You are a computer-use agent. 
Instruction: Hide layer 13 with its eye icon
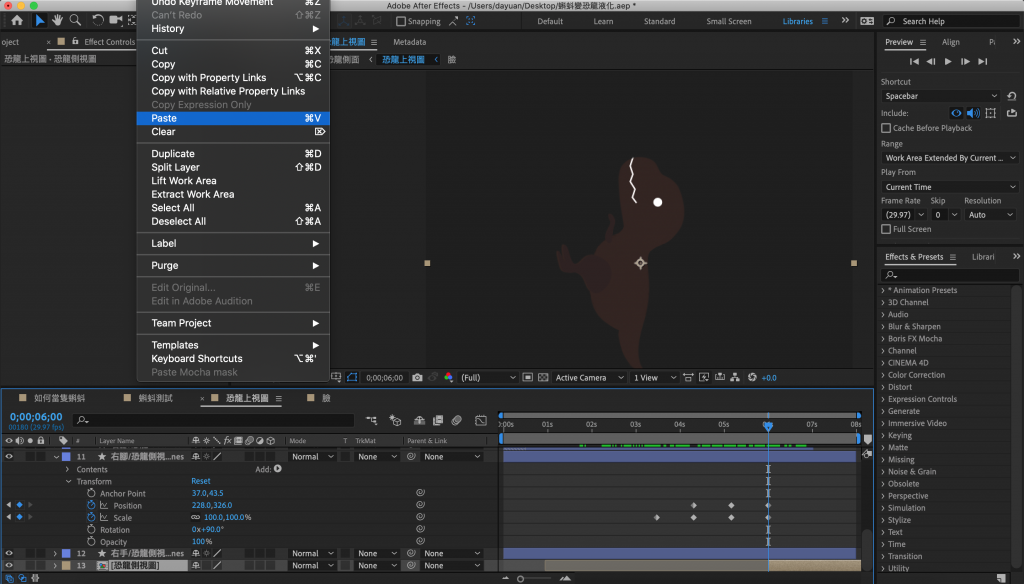click(x=9, y=566)
